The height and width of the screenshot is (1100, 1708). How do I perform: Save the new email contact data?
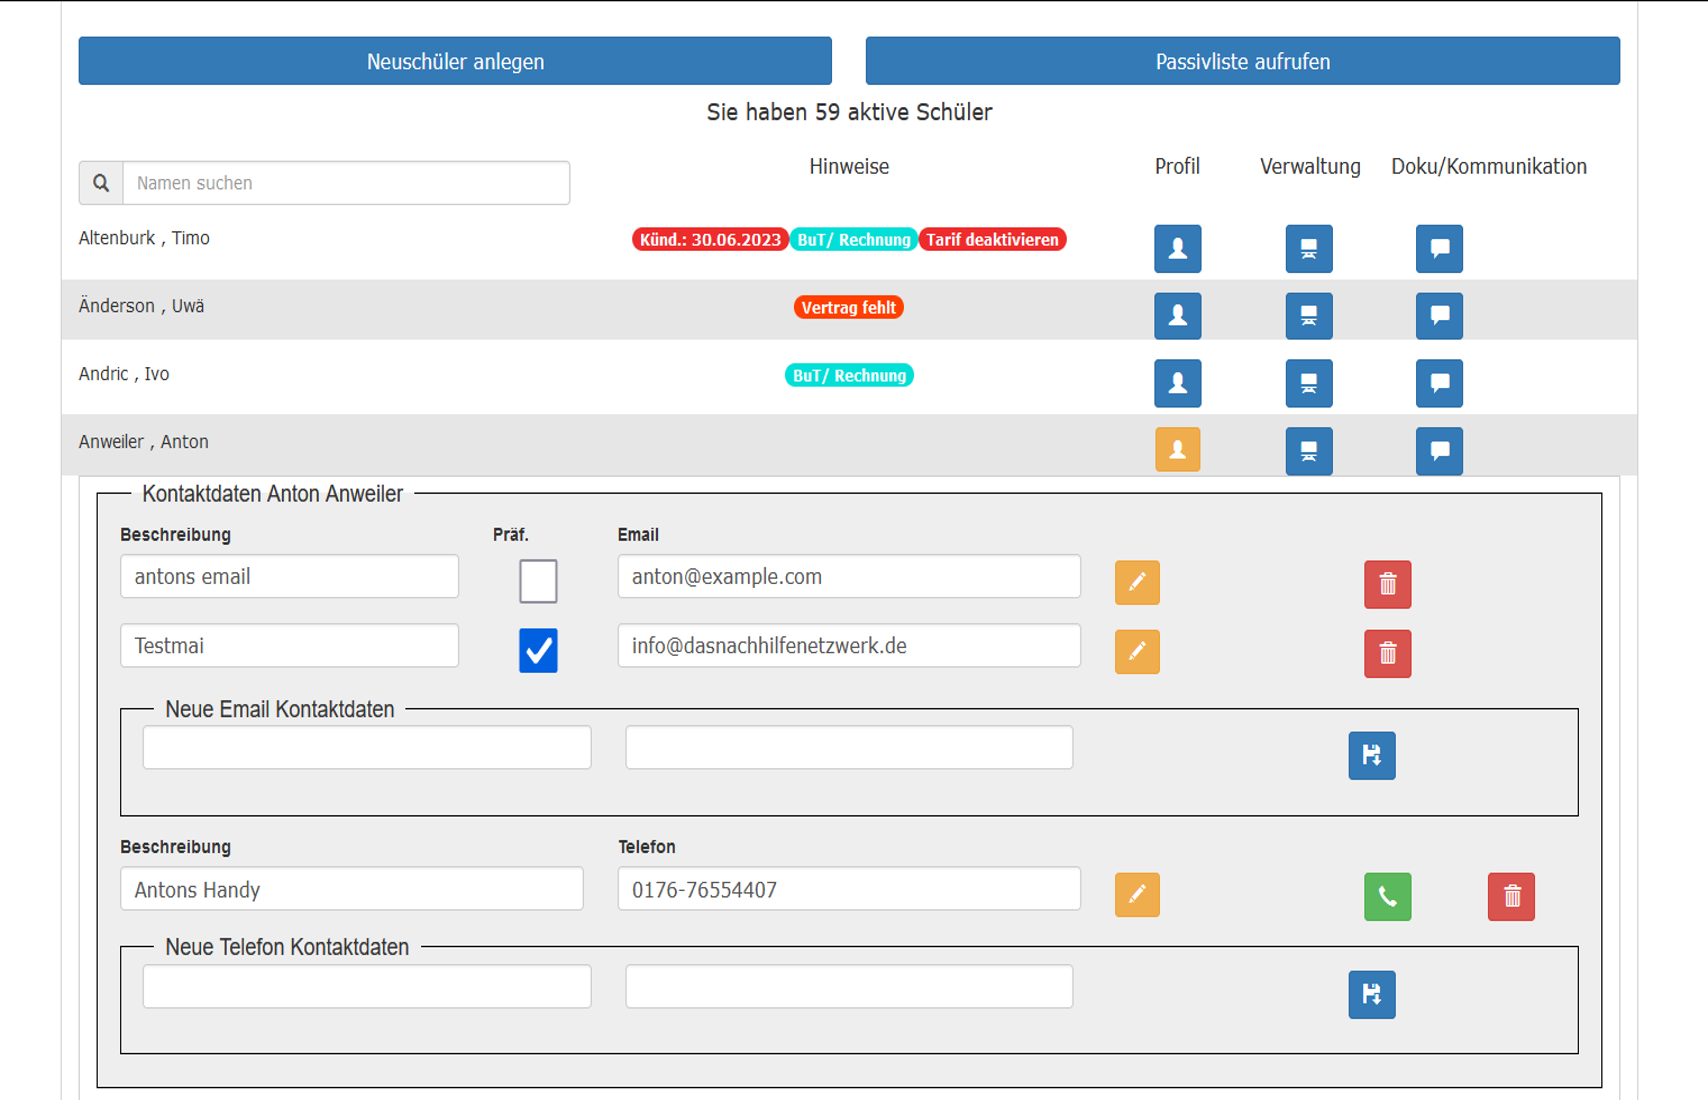pos(1371,755)
